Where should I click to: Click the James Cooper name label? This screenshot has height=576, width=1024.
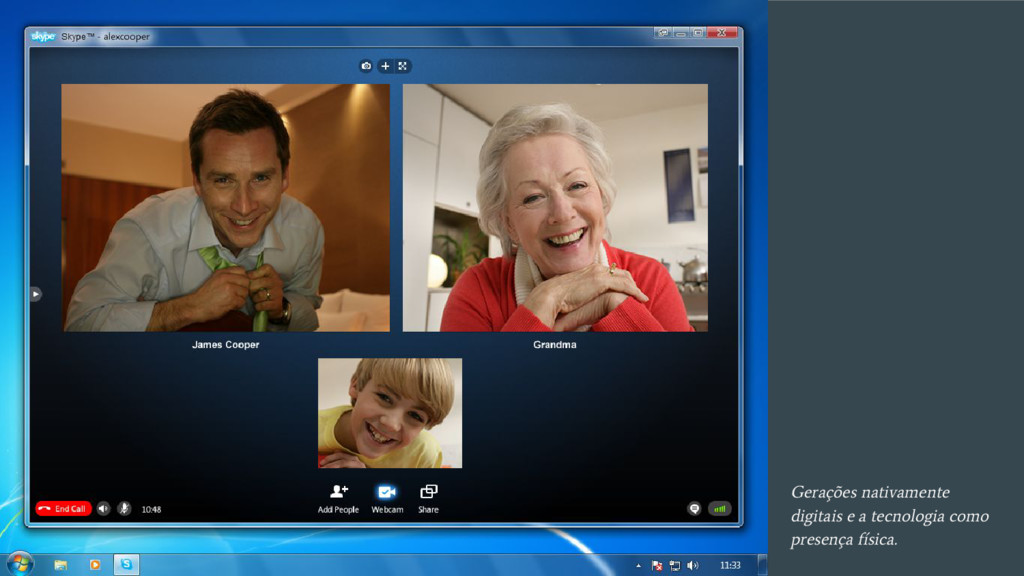point(225,345)
